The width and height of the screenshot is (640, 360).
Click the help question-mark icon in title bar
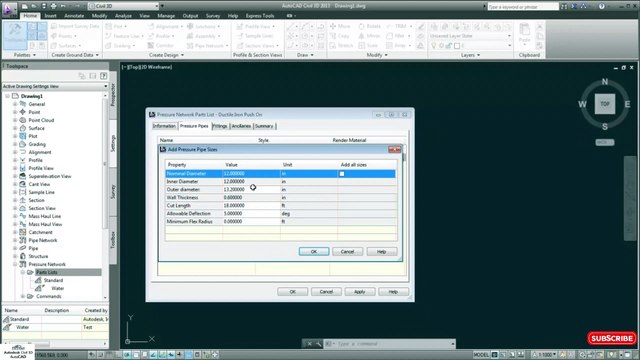click(x=602, y=6)
